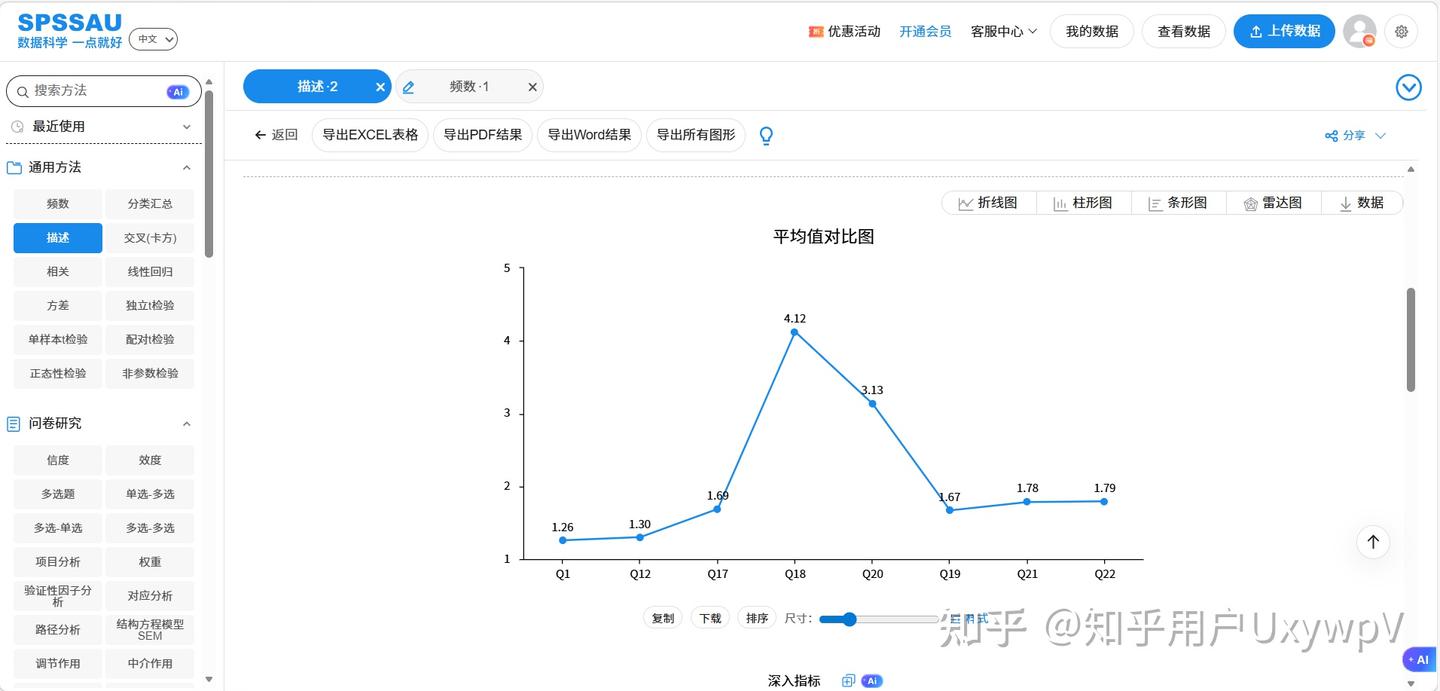This screenshot has height=691, width=1440.
Task: Click the edit pencil on 频数·1 tab
Action: [x=408, y=87]
